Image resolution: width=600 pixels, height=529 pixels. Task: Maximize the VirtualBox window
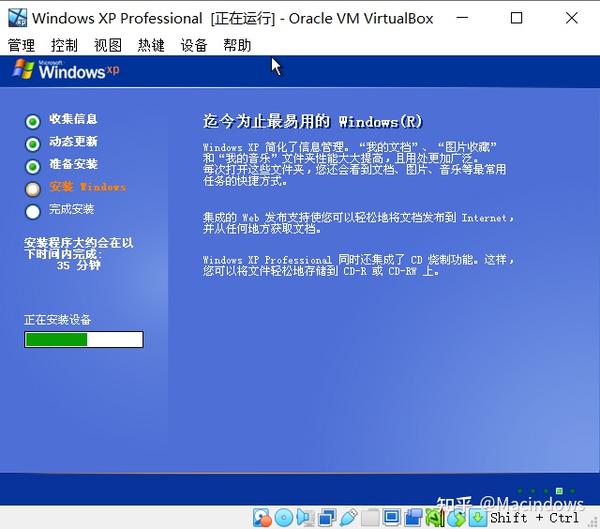pyautogui.click(x=517, y=18)
